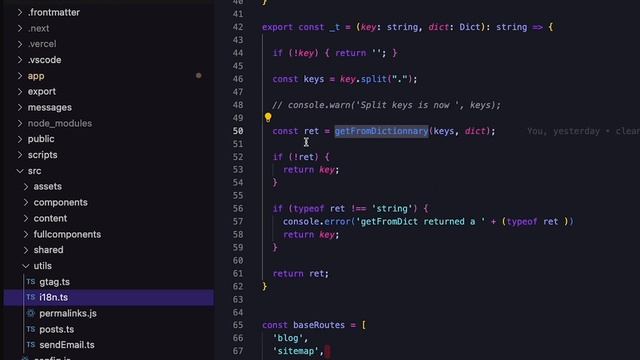Click line number 42 in gutter

coord(238,27)
